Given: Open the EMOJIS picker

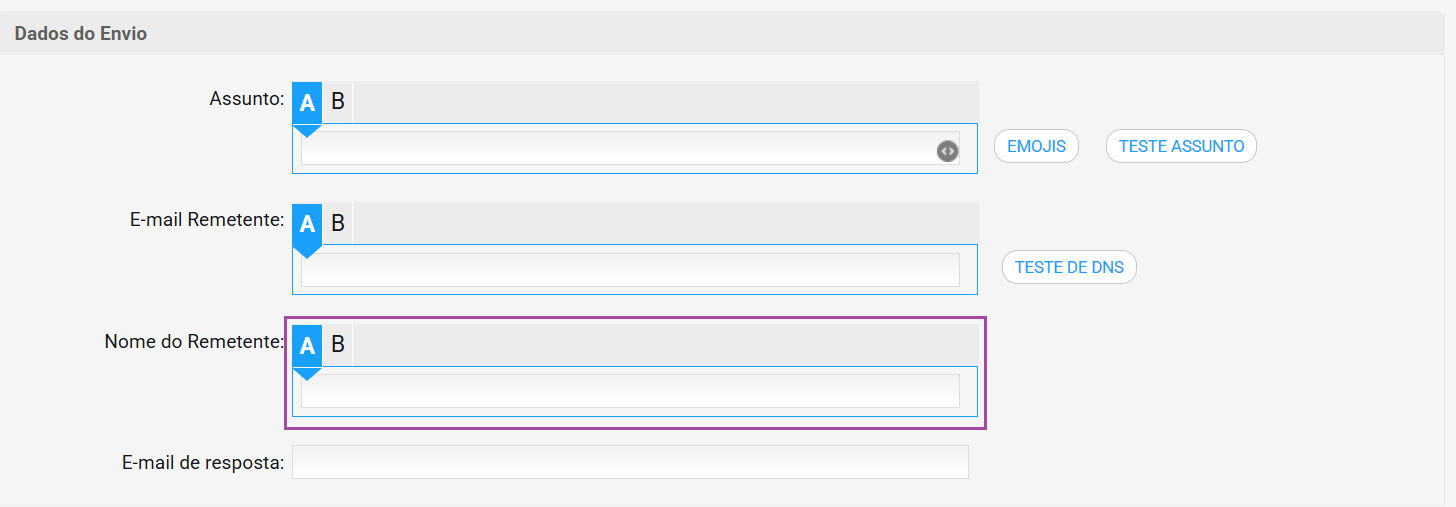Looking at the screenshot, I should pyautogui.click(x=1036, y=146).
